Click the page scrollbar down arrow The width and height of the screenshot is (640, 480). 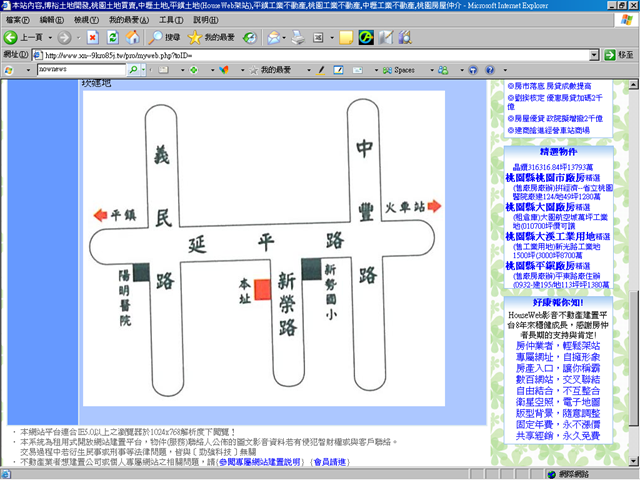point(633,462)
